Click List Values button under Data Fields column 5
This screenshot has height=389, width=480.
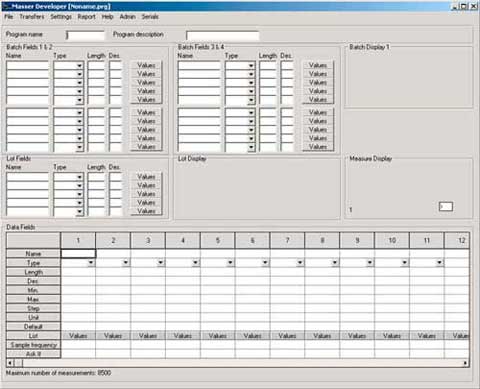click(x=218, y=336)
